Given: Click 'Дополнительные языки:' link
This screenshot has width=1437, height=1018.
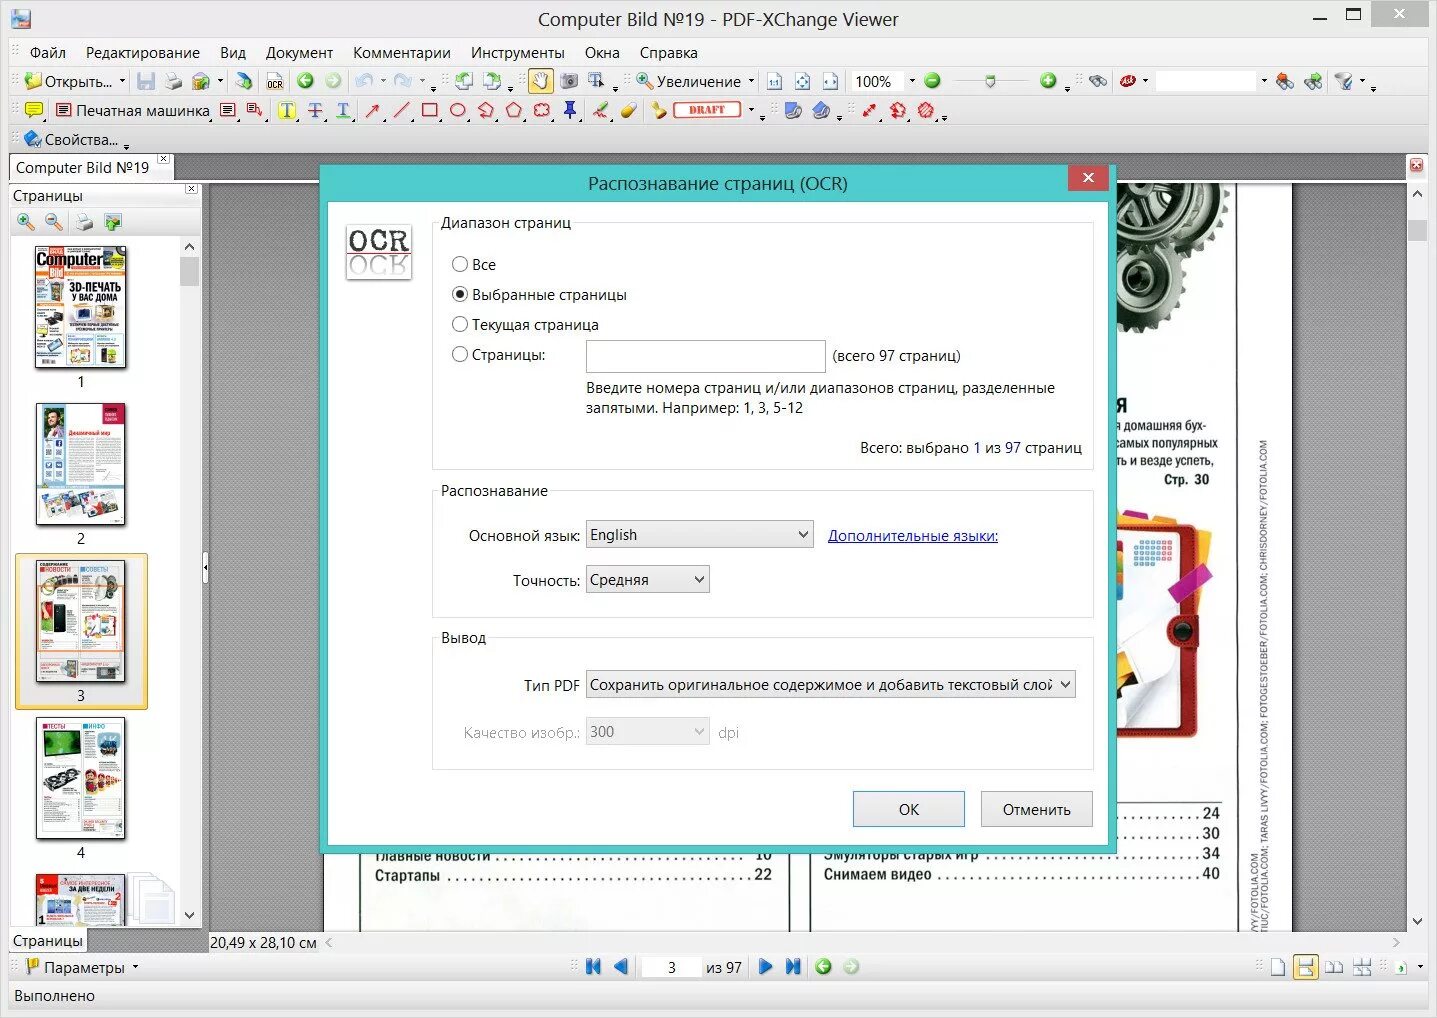Looking at the screenshot, I should [913, 536].
